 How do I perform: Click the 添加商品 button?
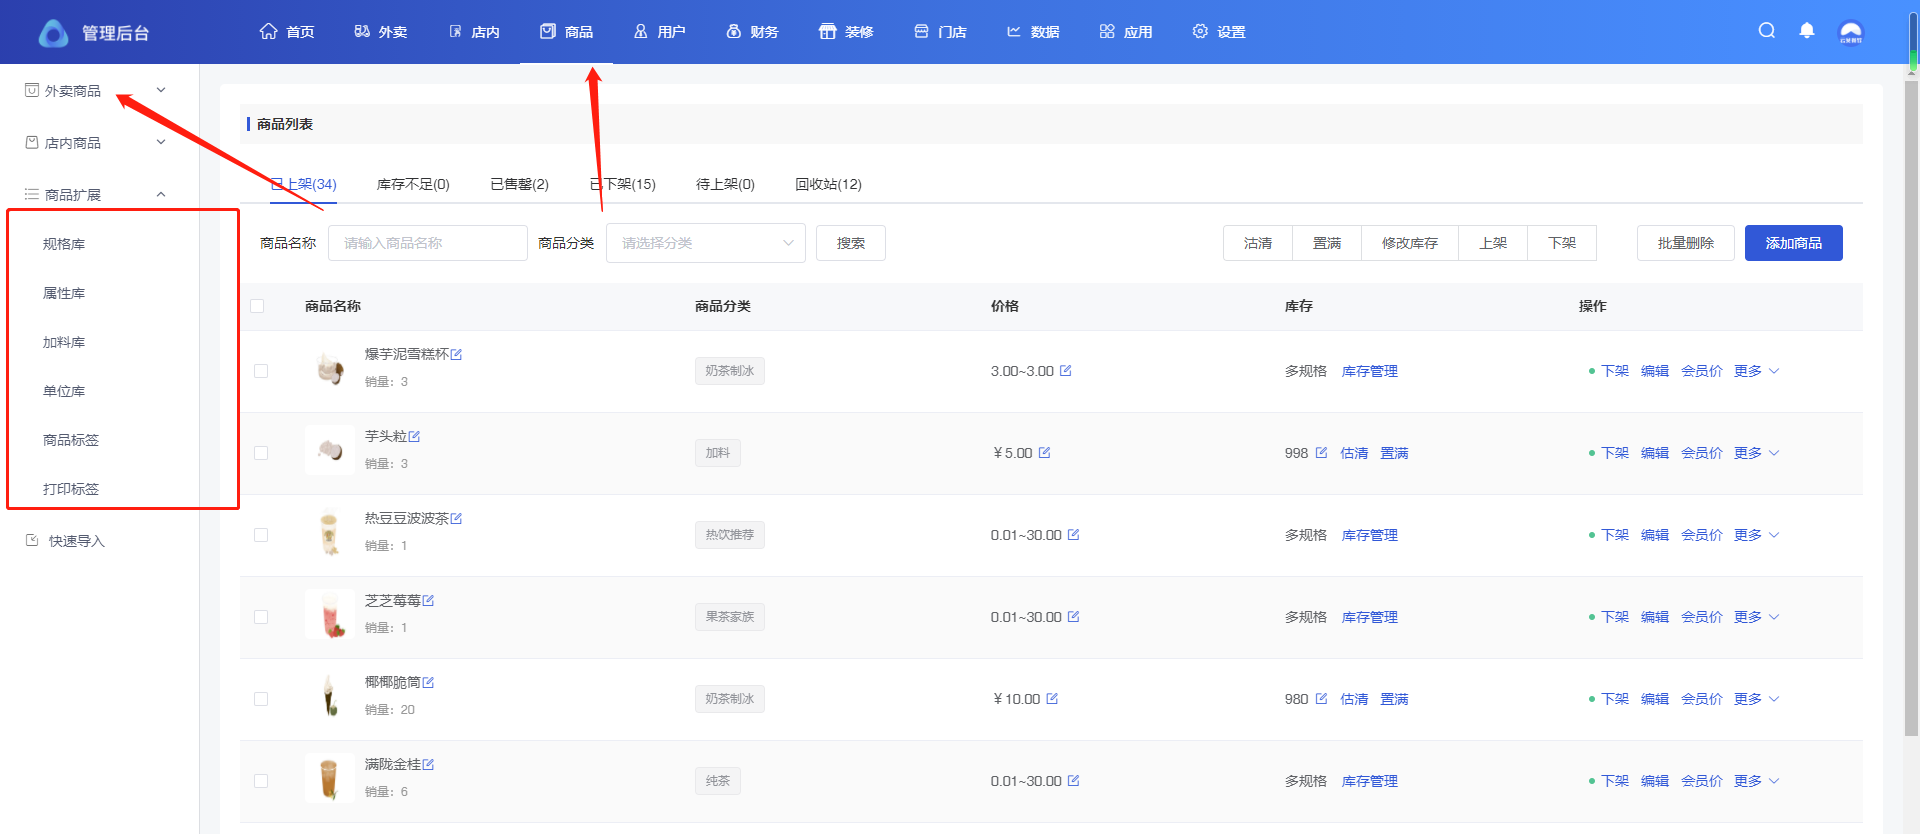[x=1793, y=243]
